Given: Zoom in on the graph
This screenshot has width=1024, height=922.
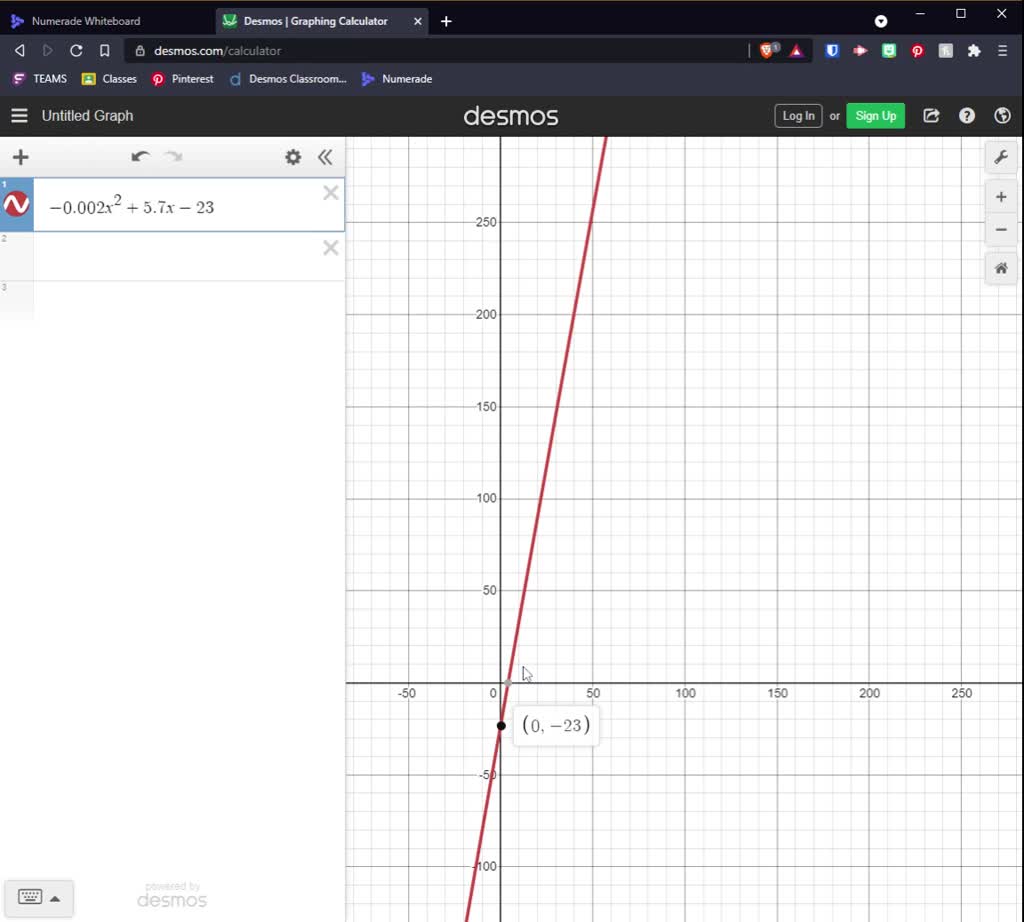Looking at the screenshot, I should [1001, 196].
